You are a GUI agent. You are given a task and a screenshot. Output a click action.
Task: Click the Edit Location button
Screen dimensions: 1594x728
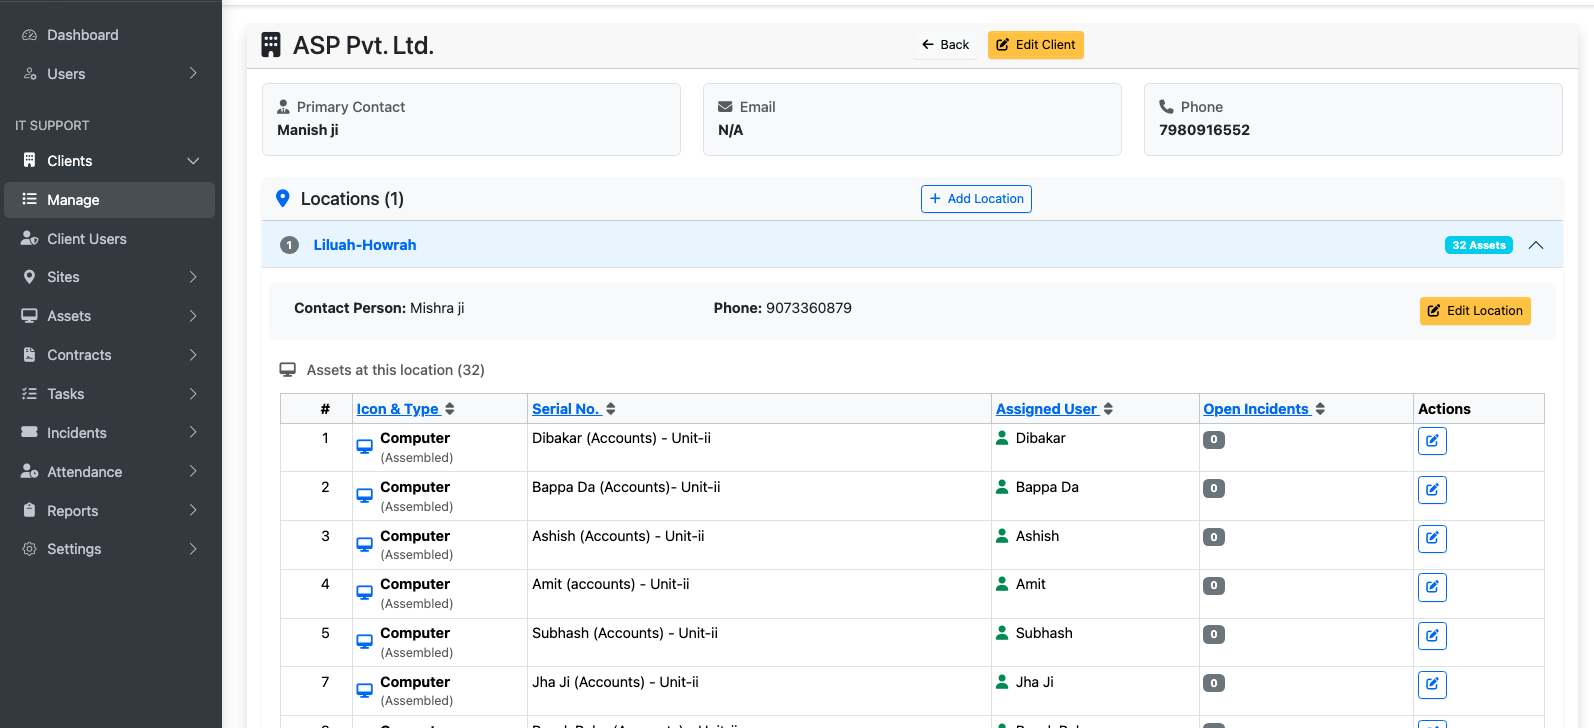coord(1475,311)
